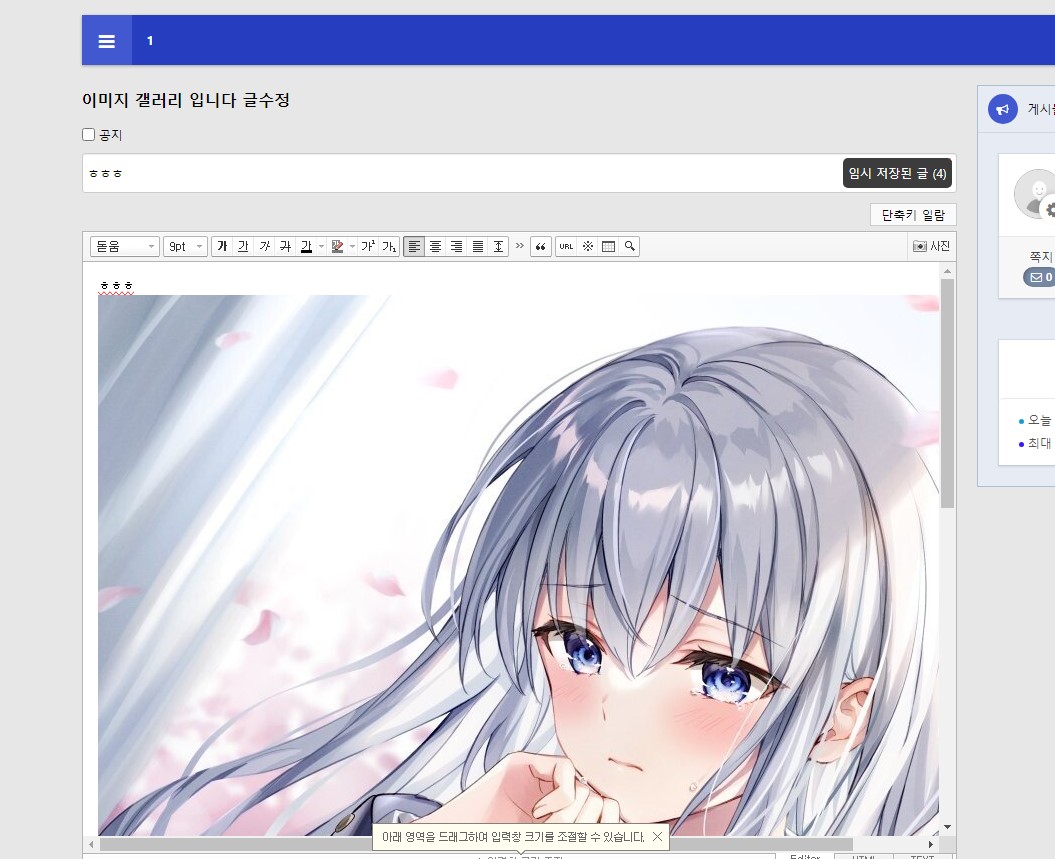1055x859 pixels.
Task: Apply subscript formatting
Action: pos(389,246)
